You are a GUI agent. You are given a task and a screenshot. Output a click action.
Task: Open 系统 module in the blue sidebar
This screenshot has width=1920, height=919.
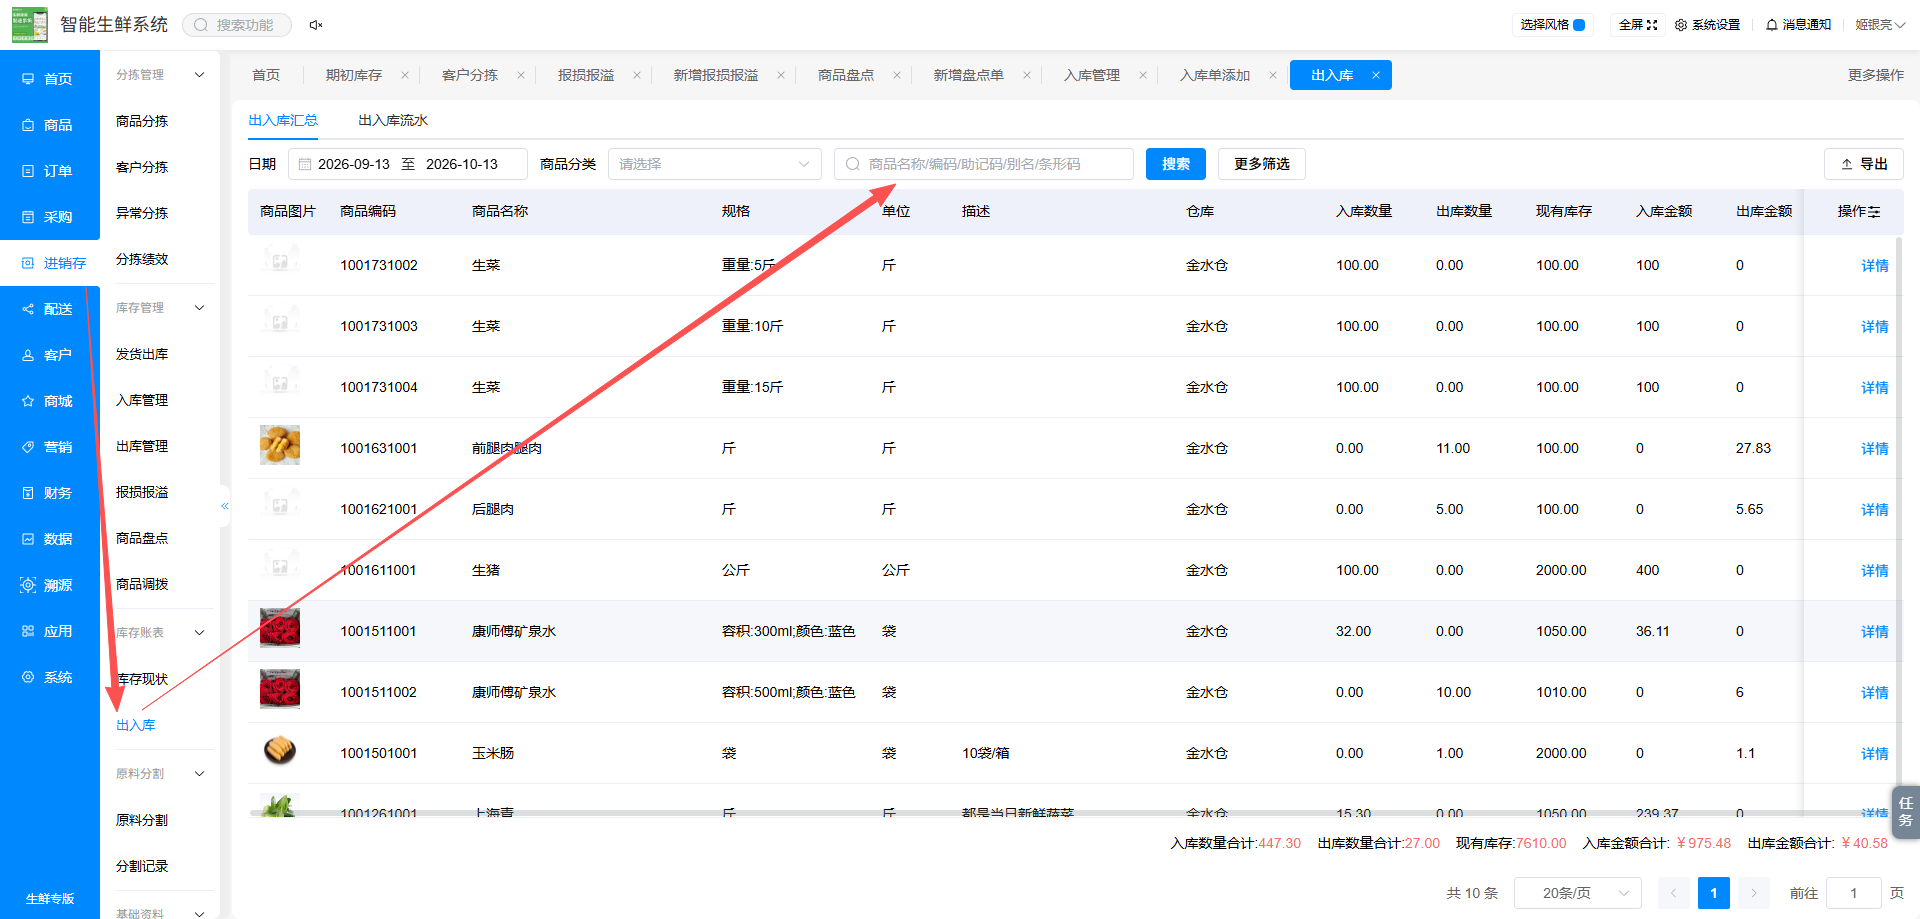[49, 677]
